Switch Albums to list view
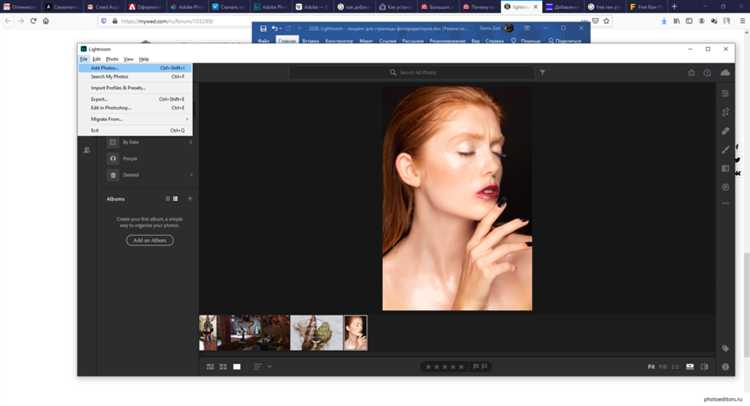Image resolution: width=750 pixels, height=406 pixels. pyautogui.click(x=168, y=198)
